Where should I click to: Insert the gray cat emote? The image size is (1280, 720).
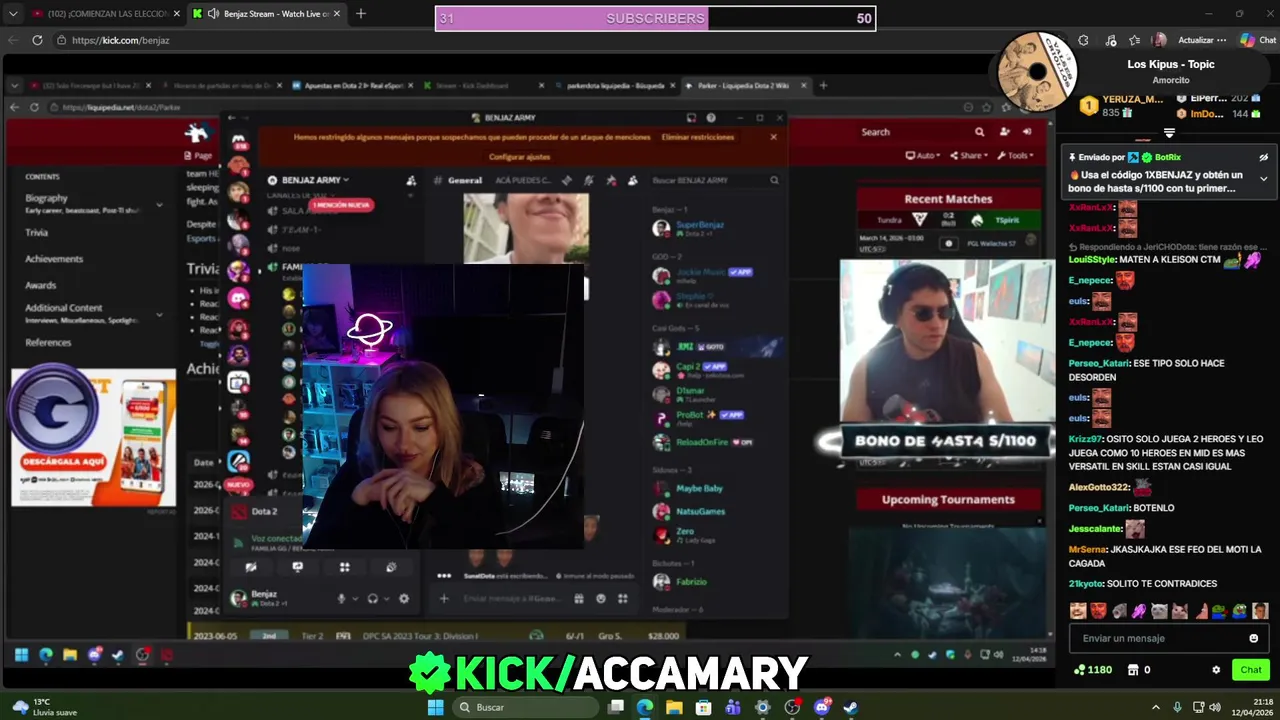click(x=1159, y=611)
